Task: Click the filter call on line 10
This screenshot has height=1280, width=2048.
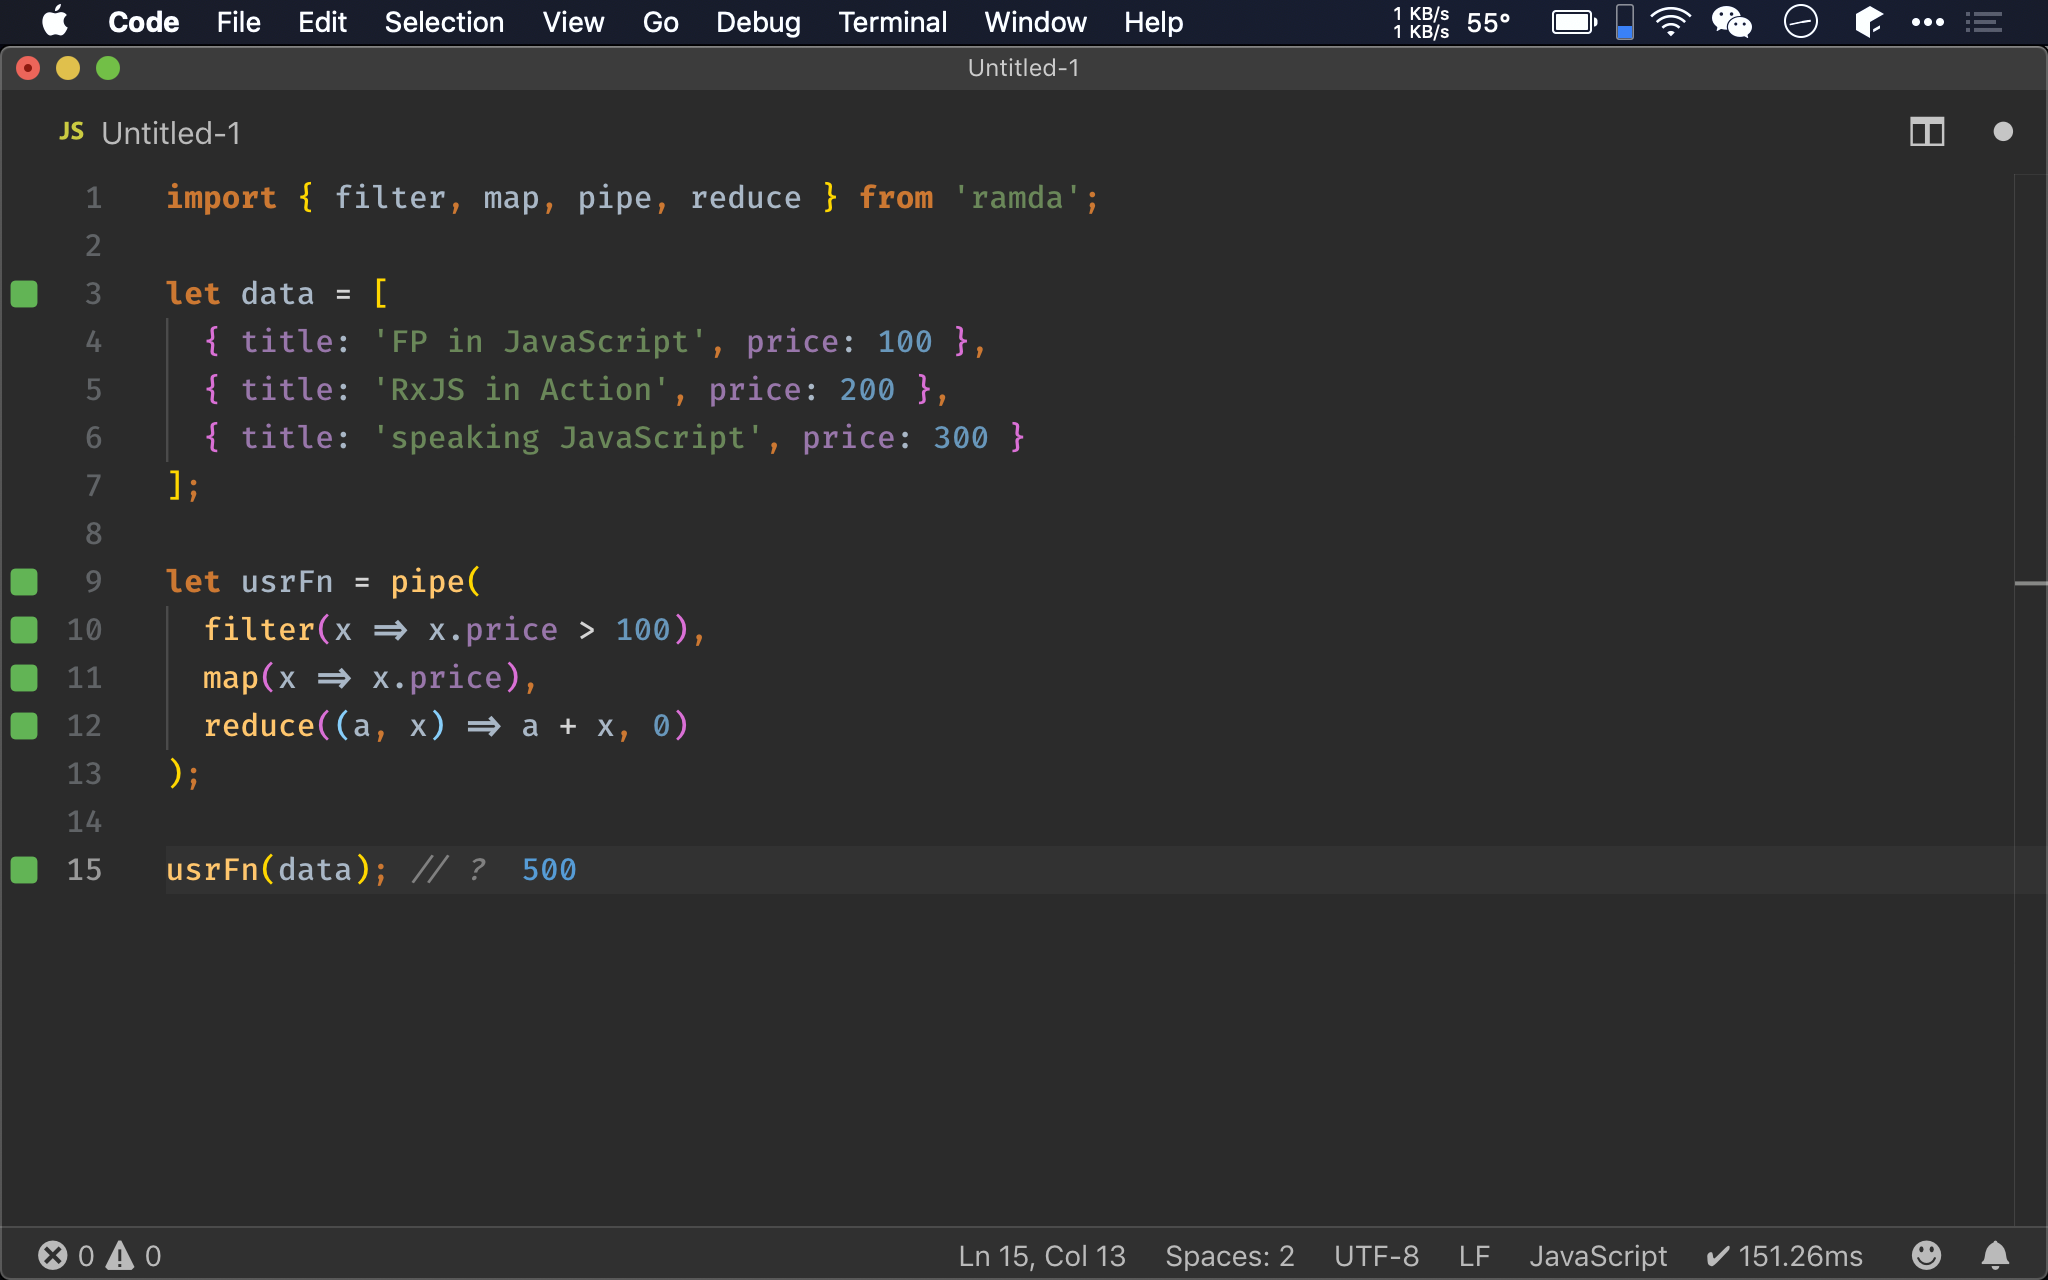Action: pos(259,630)
